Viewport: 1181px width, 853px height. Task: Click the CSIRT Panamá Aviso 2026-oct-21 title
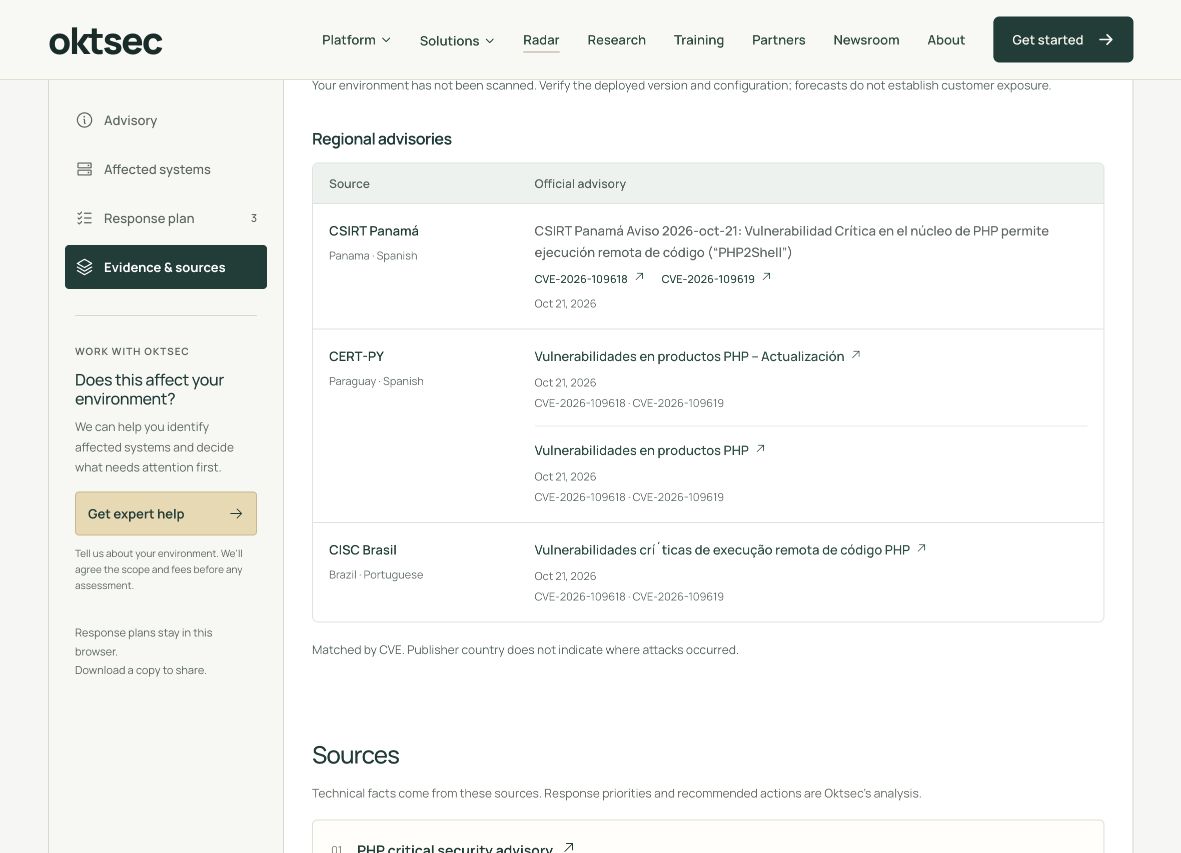click(x=792, y=241)
